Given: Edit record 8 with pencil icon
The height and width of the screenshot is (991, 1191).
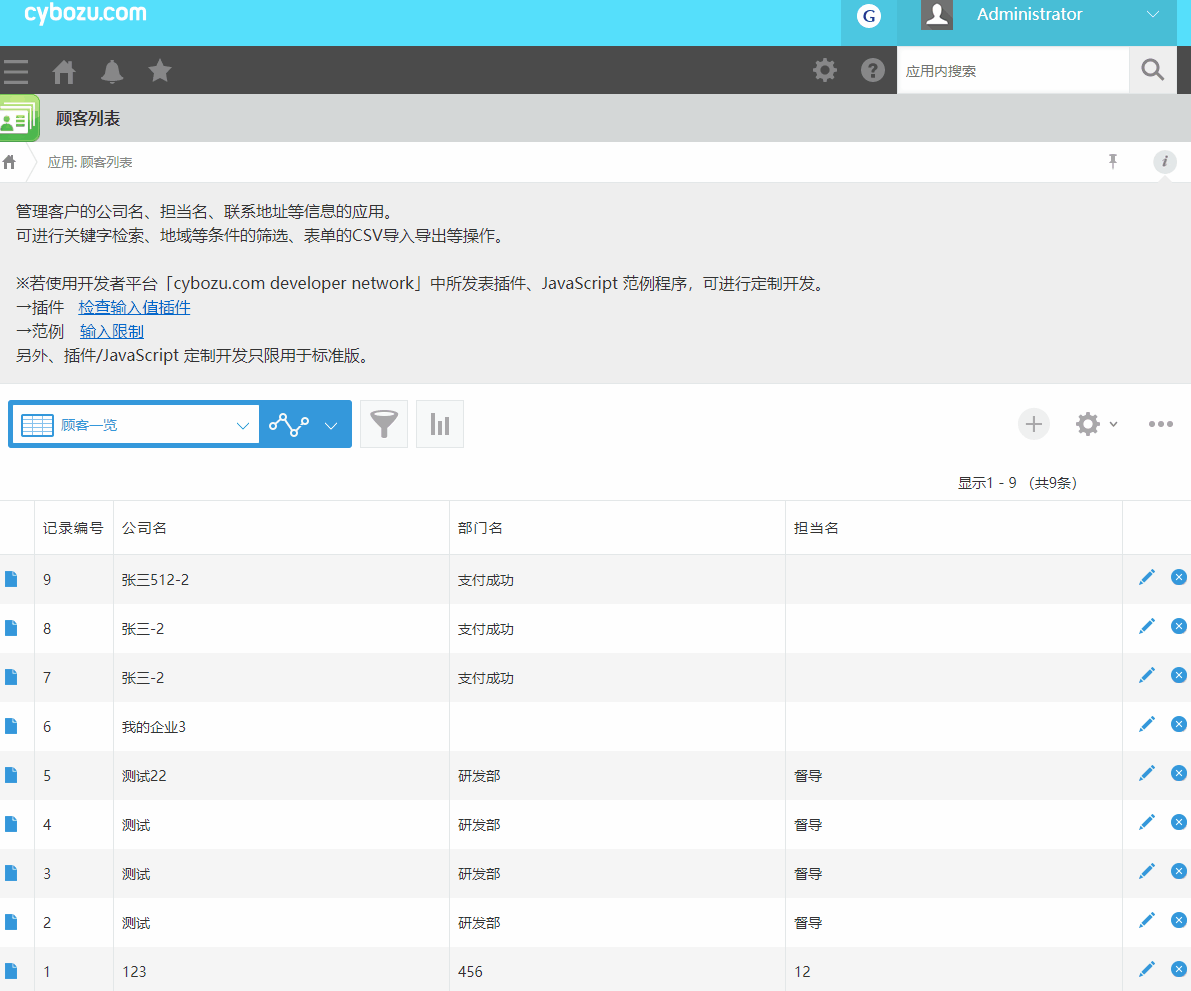Looking at the screenshot, I should (x=1146, y=626).
